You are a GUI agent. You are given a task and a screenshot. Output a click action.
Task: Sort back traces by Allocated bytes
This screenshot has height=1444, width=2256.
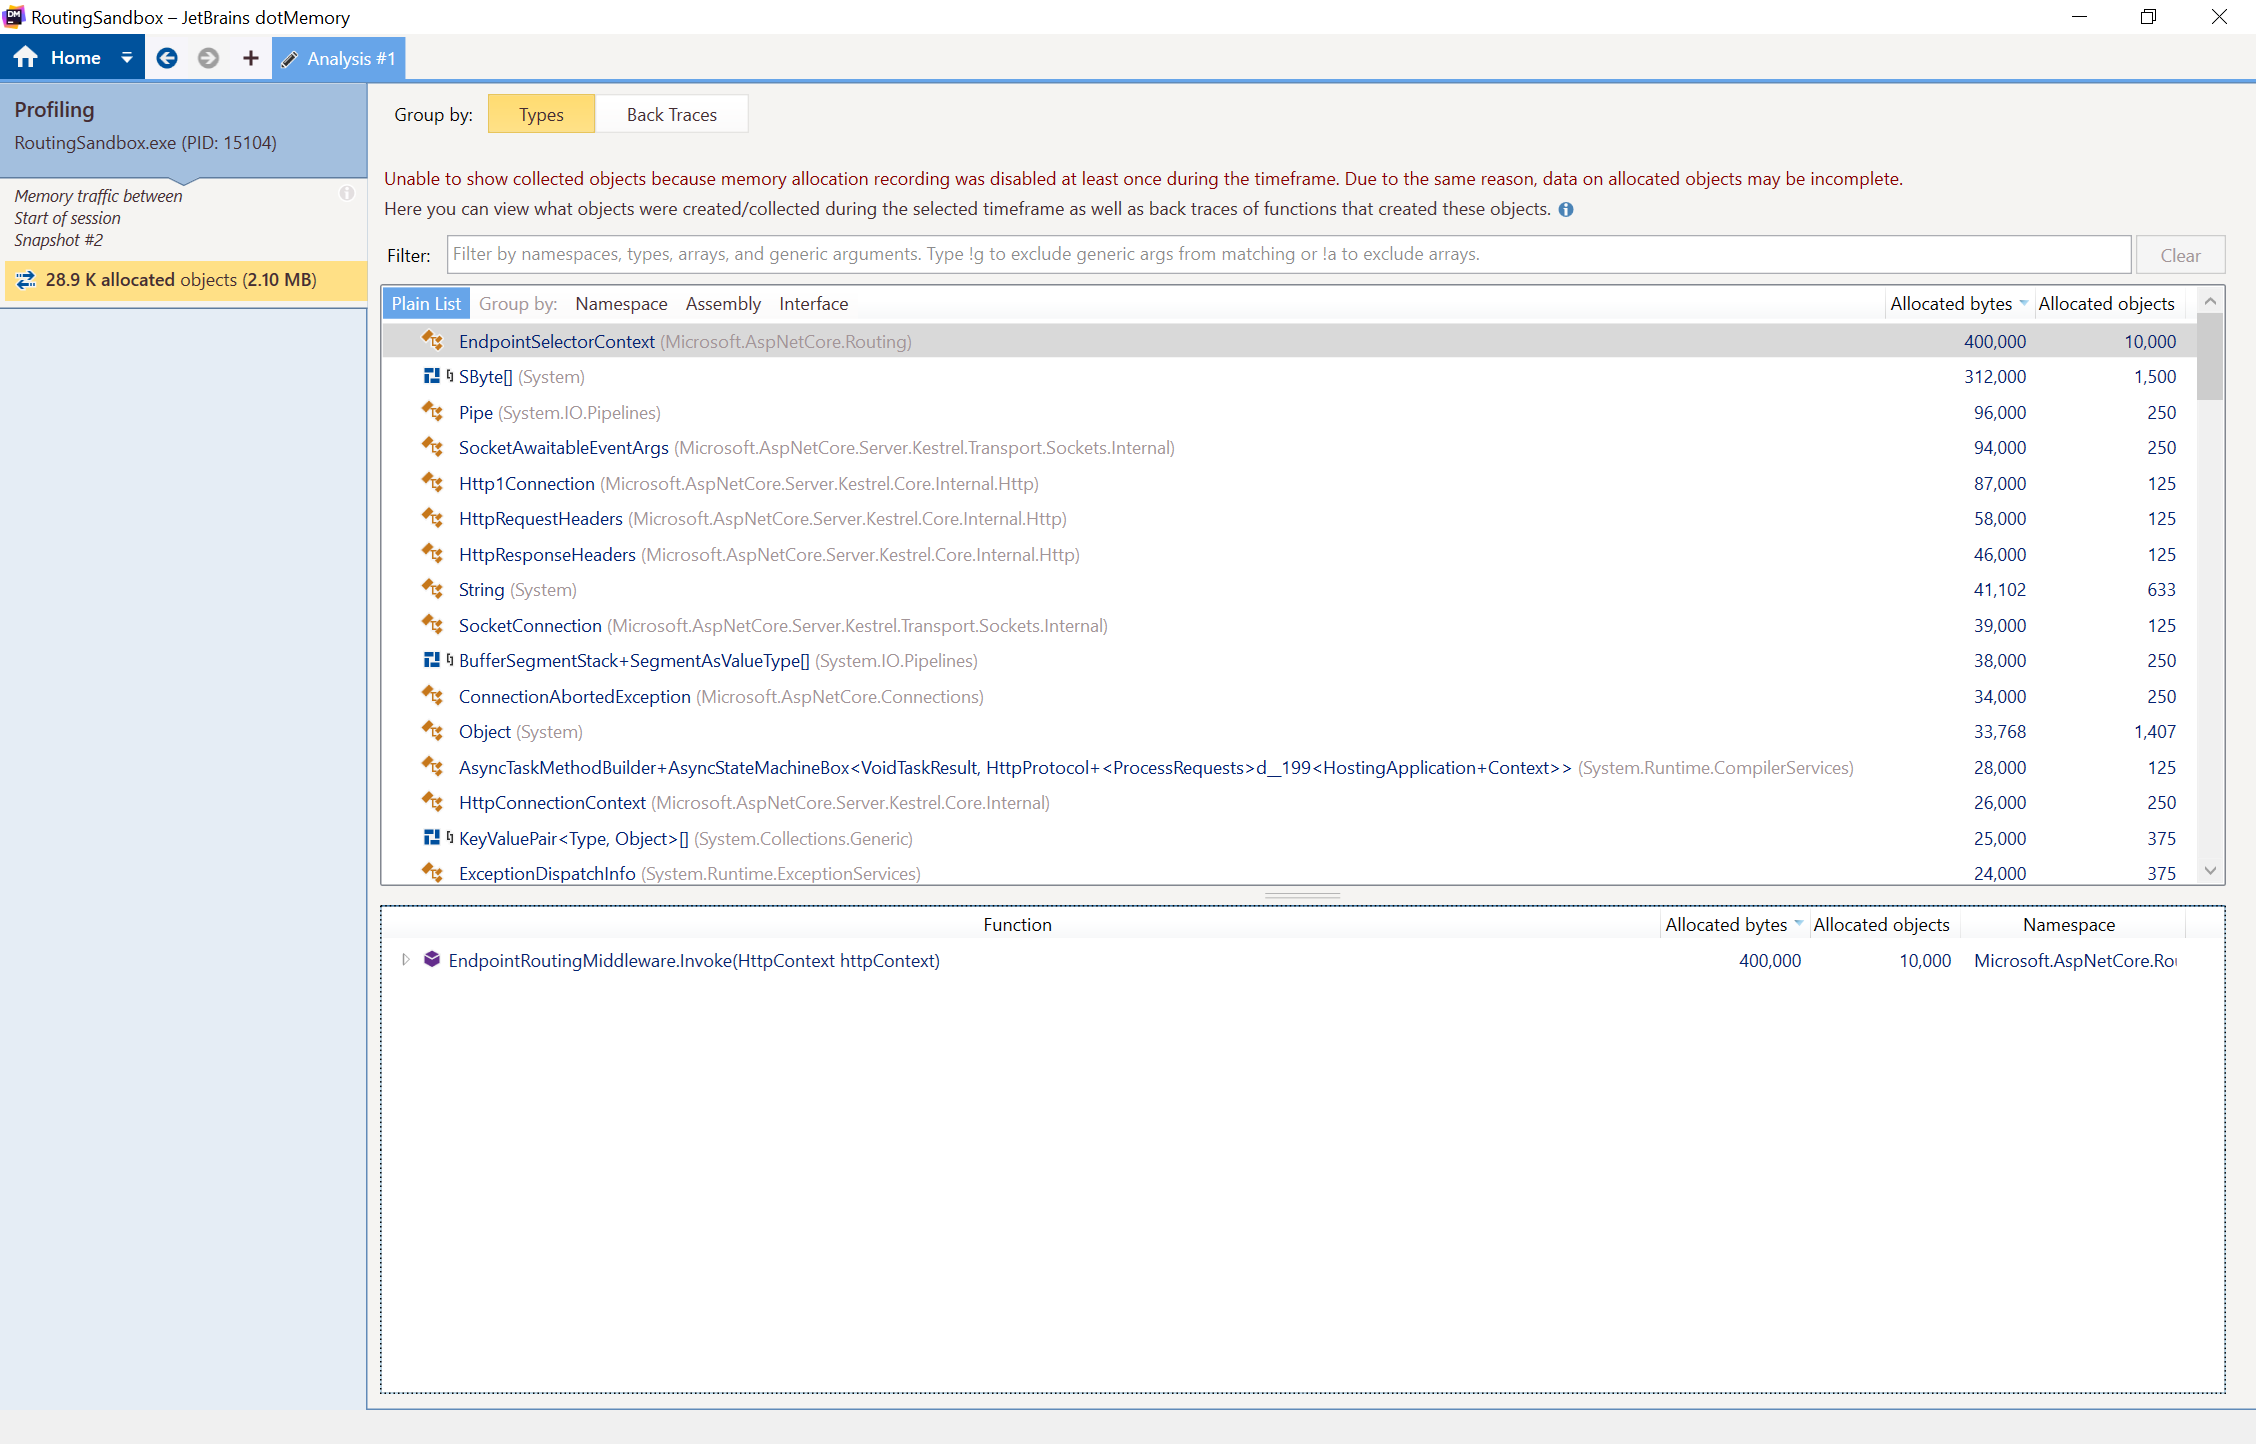coord(1733,925)
